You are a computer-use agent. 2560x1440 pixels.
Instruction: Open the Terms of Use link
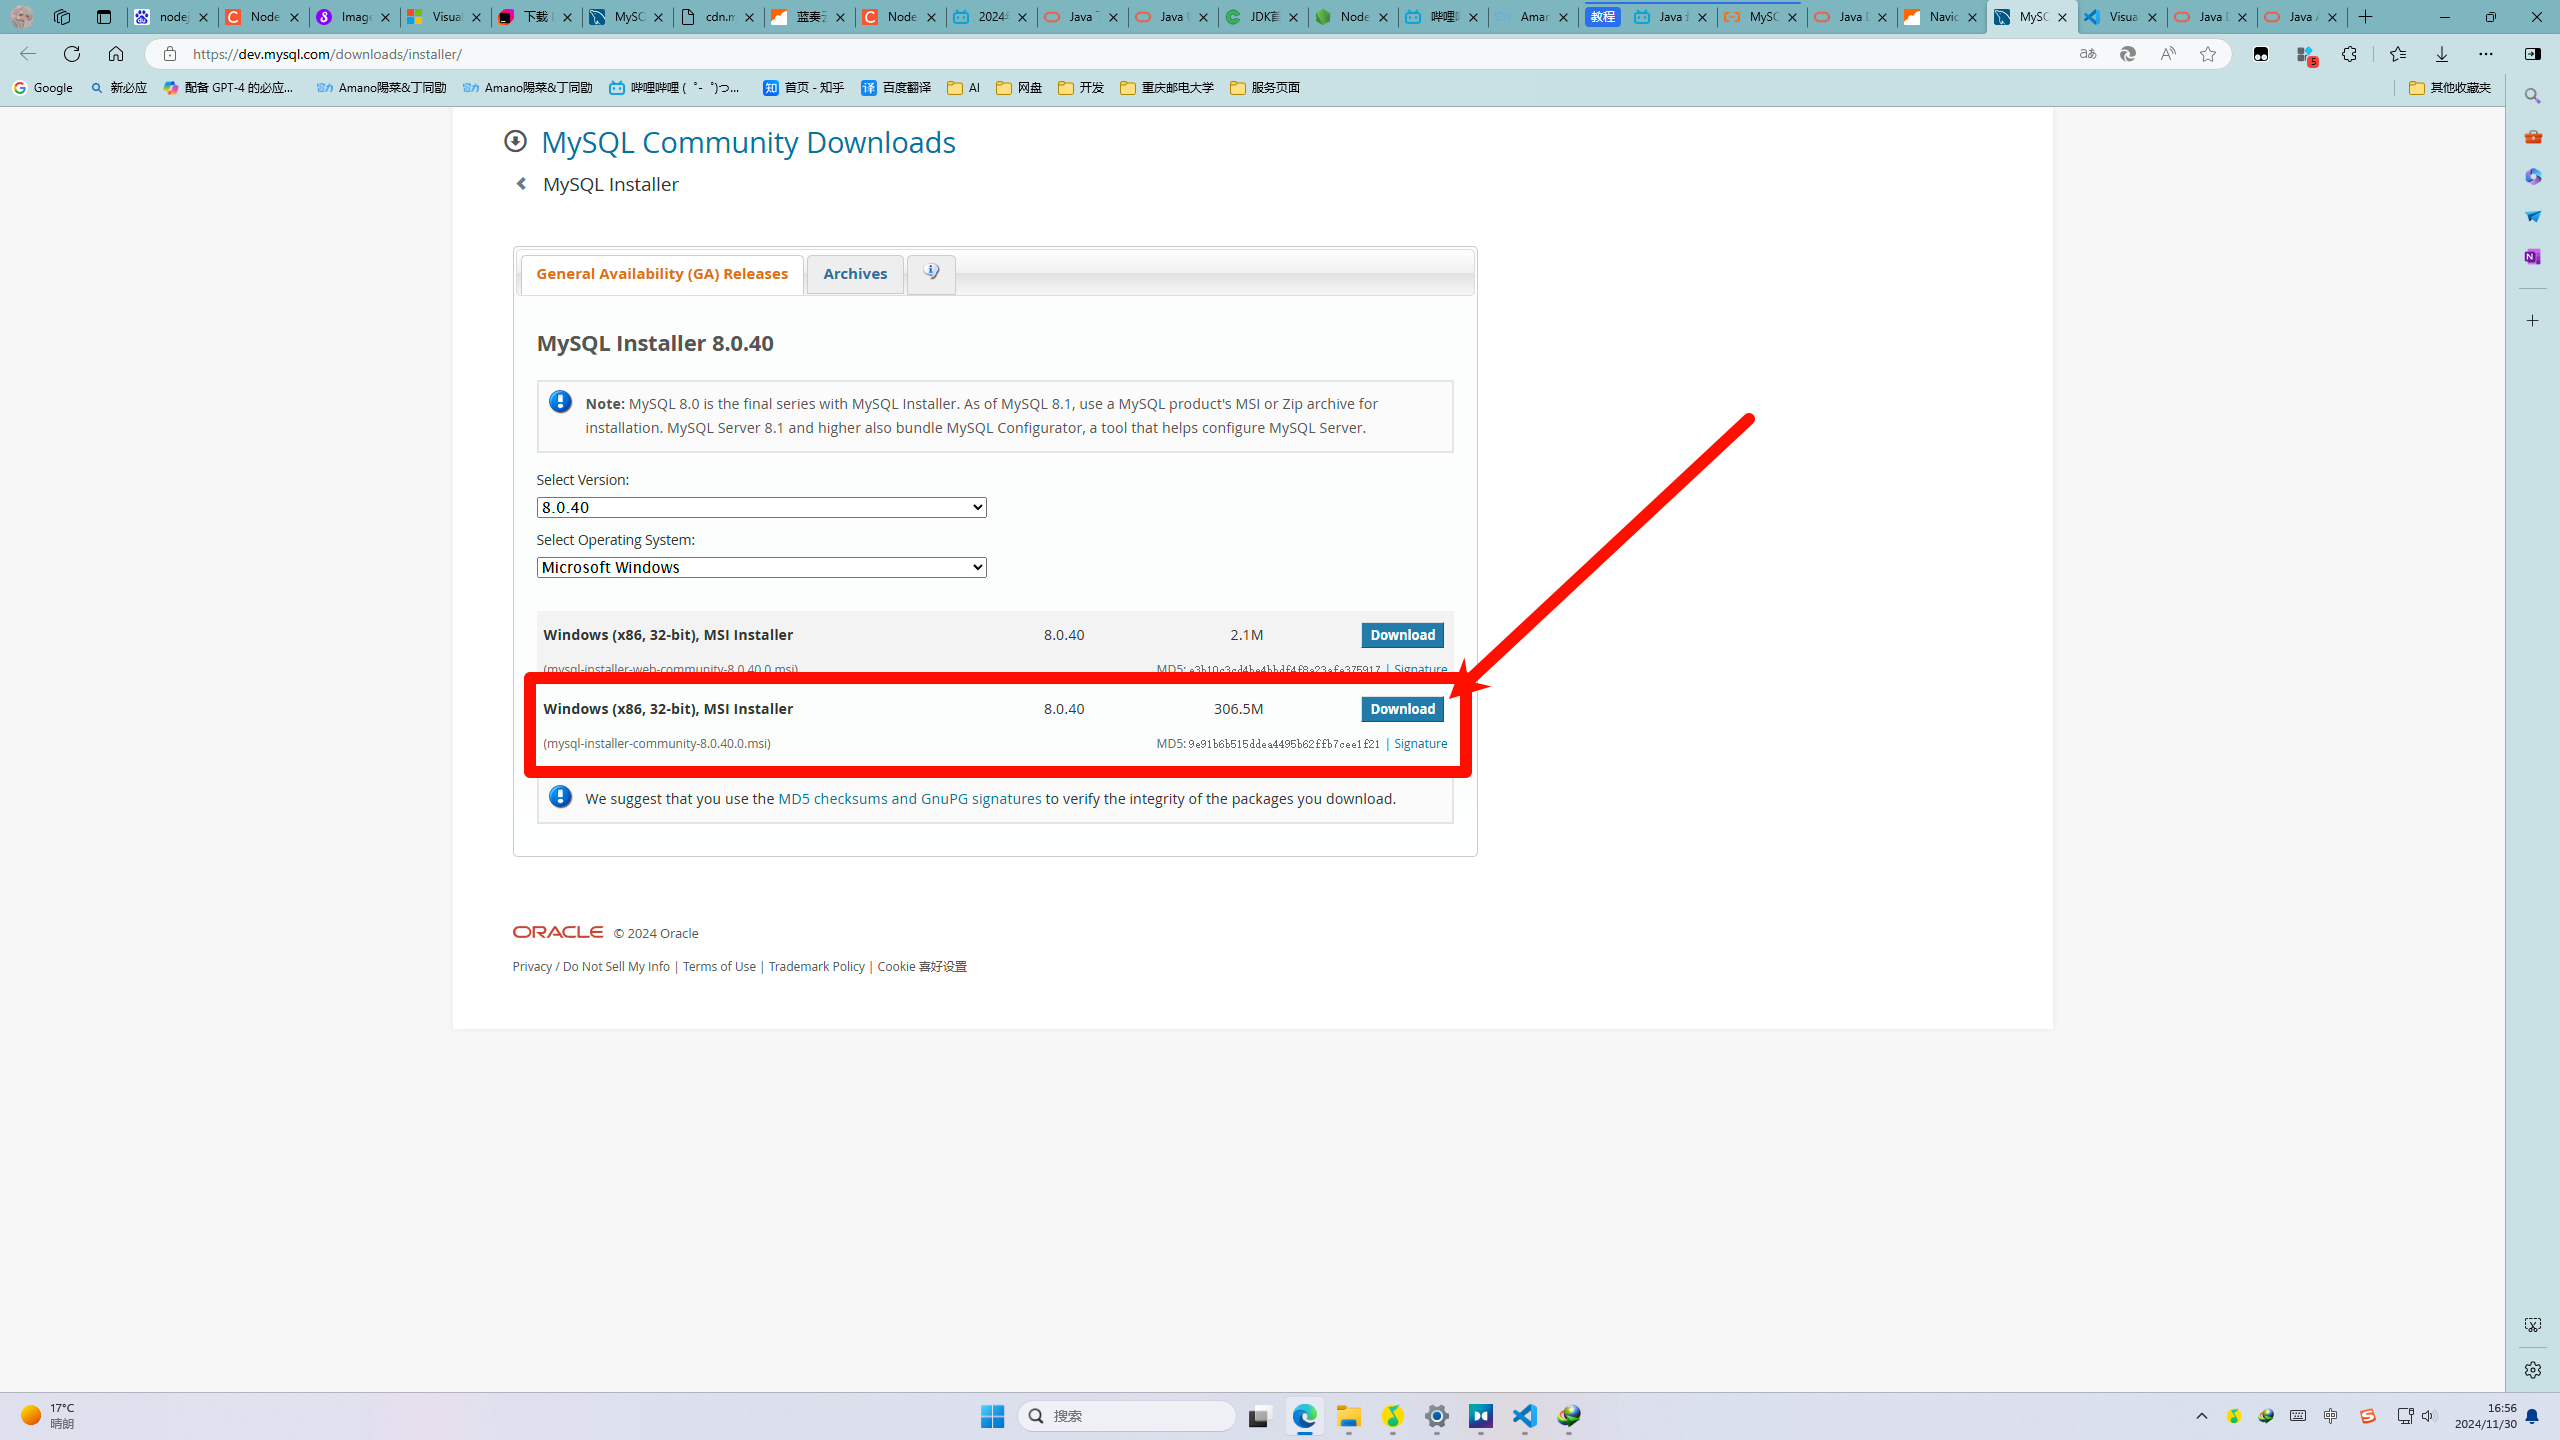[x=719, y=966]
